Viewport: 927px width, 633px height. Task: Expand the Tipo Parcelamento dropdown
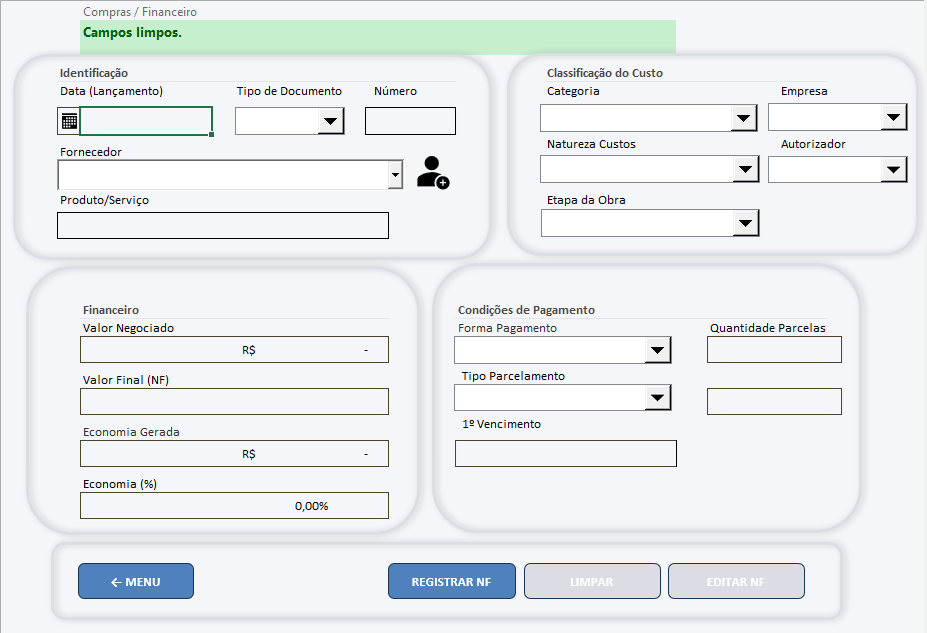657,397
